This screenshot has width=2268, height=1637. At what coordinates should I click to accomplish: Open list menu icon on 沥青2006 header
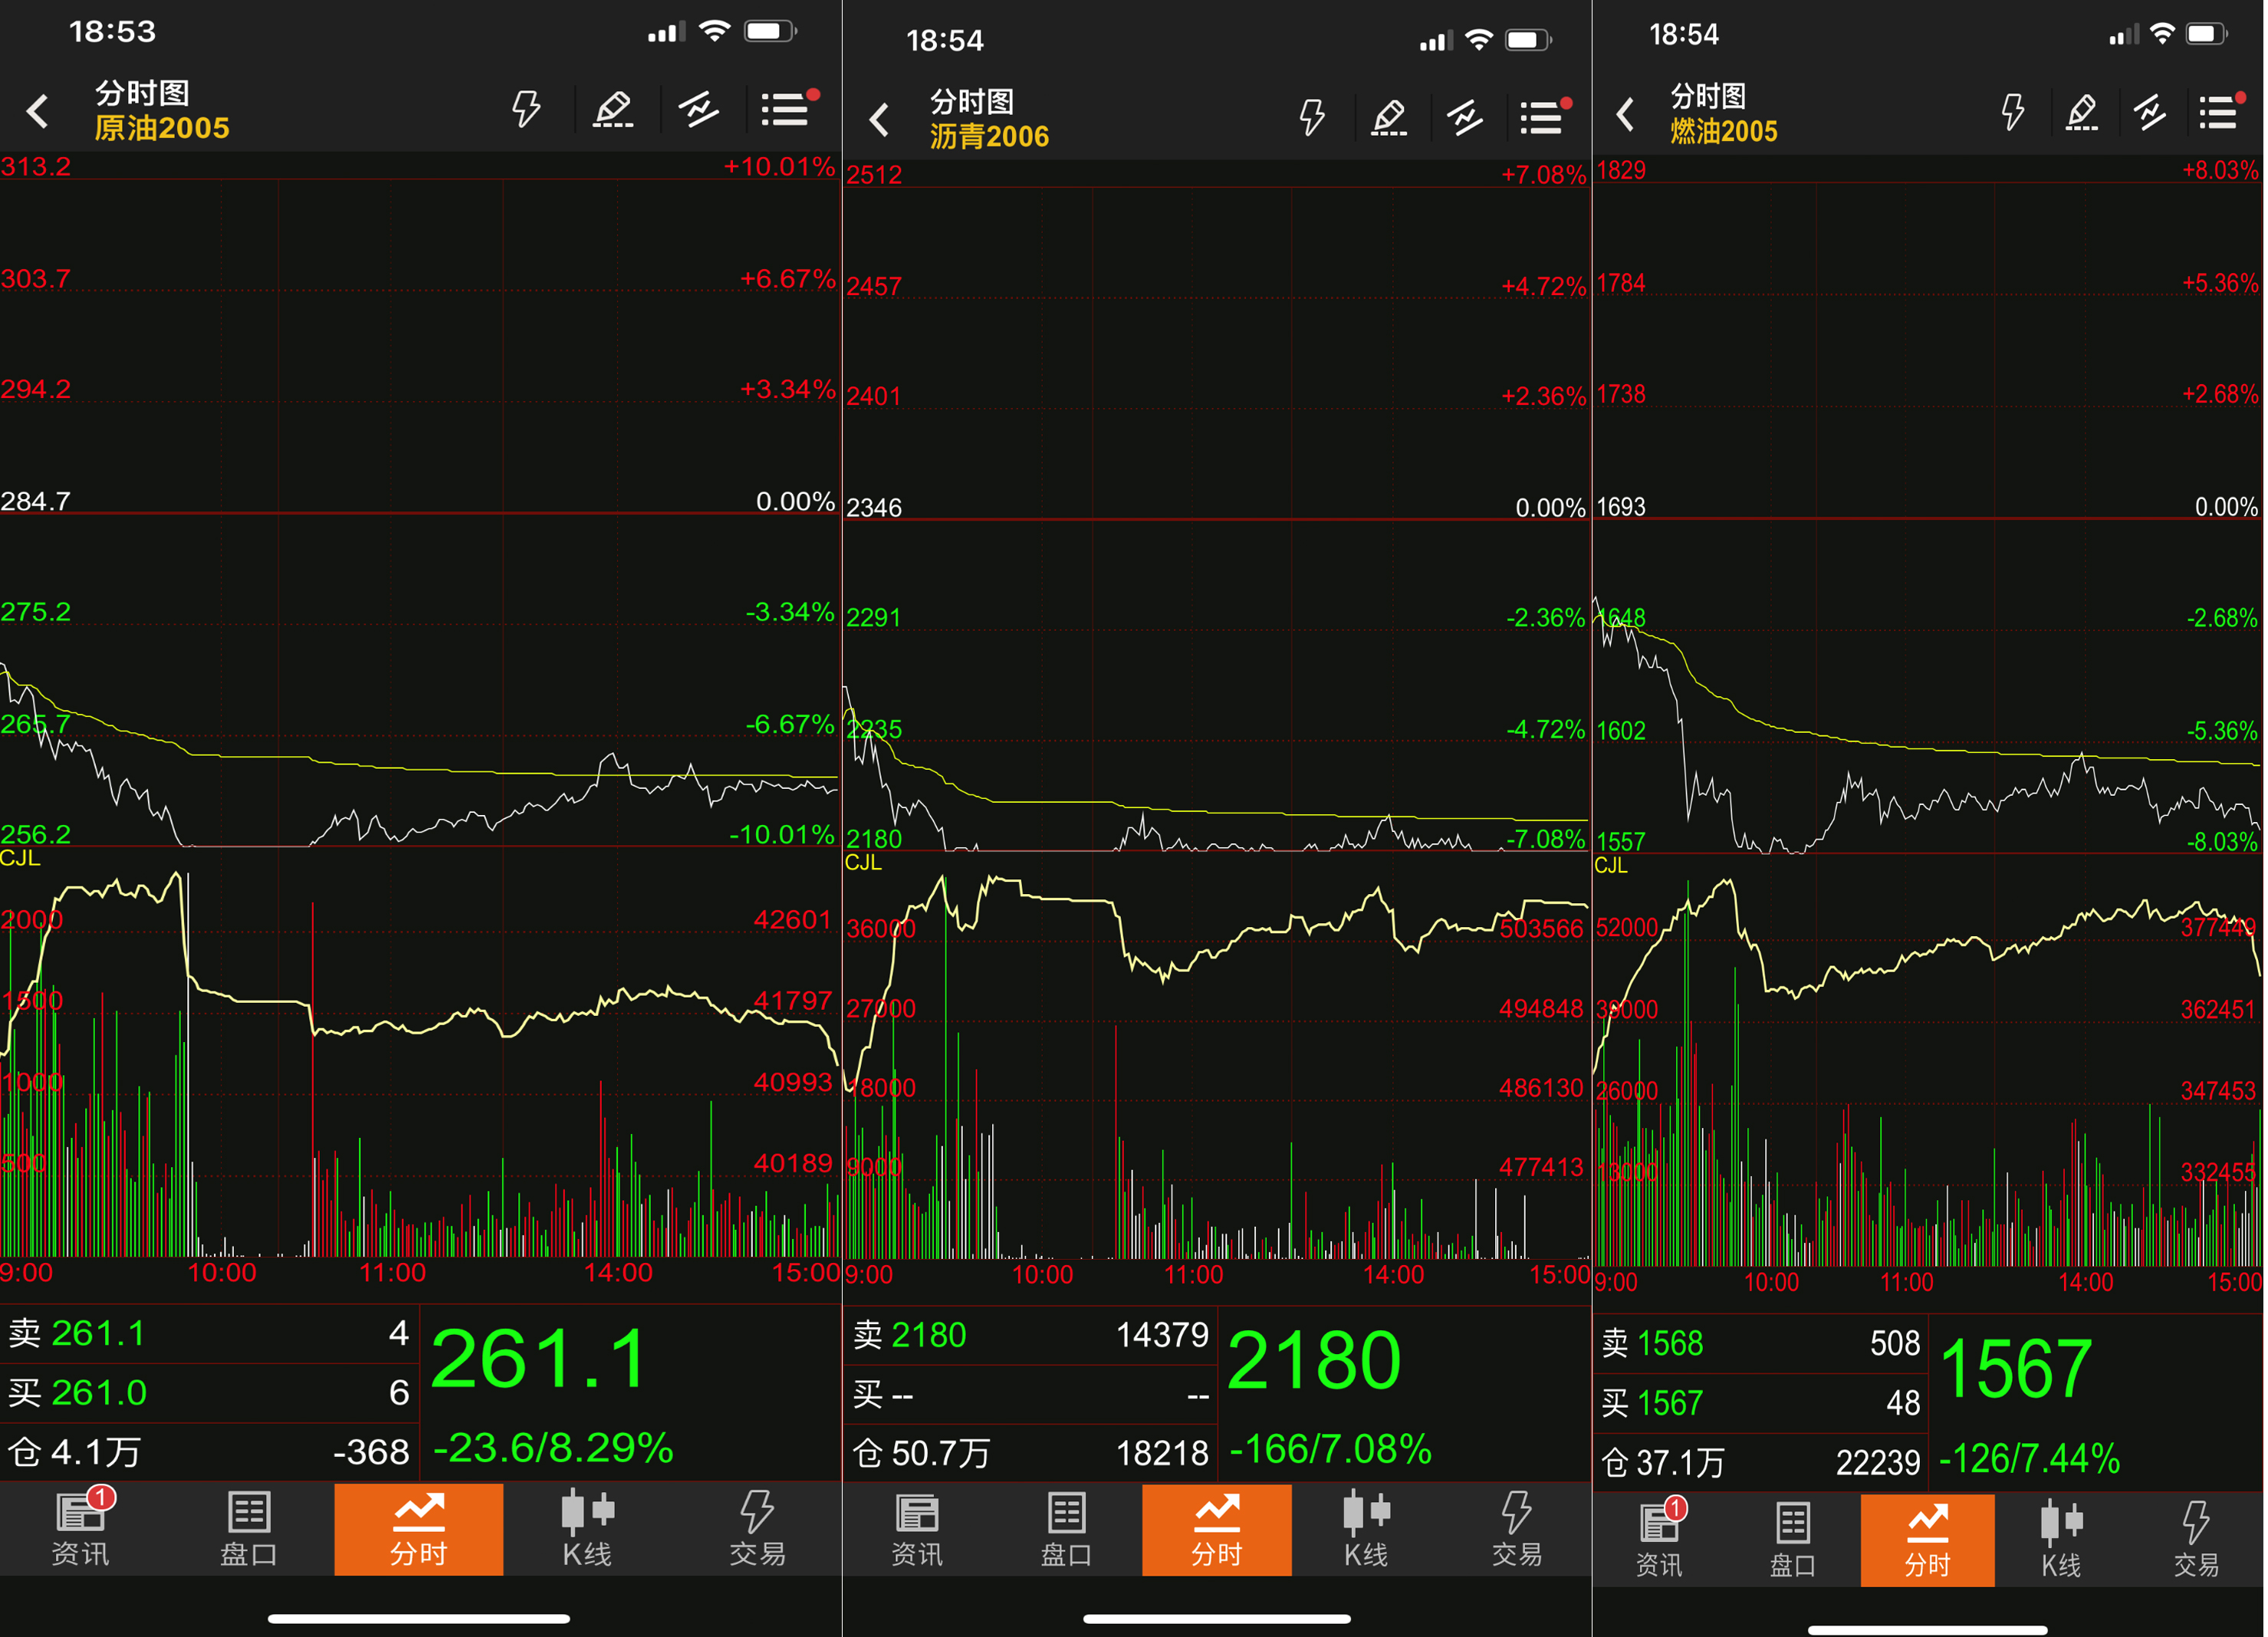[1542, 118]
